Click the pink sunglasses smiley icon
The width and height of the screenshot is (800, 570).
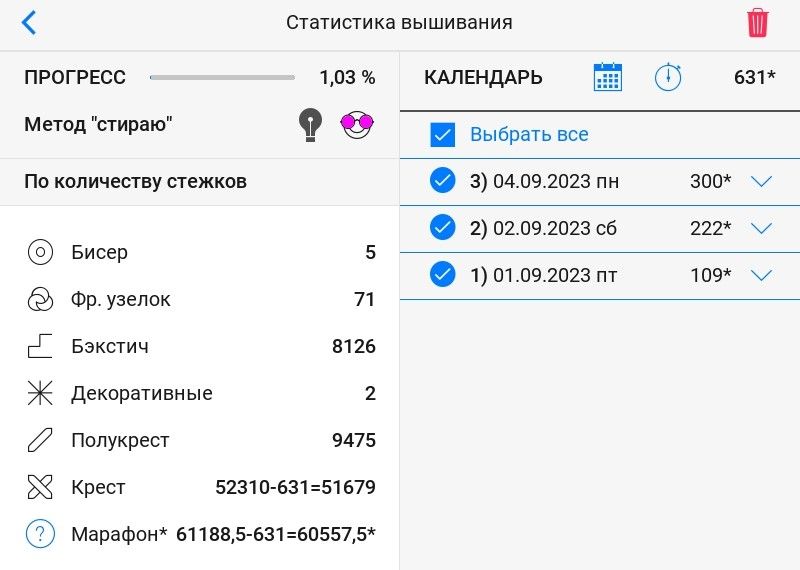[x=356, y=125]
